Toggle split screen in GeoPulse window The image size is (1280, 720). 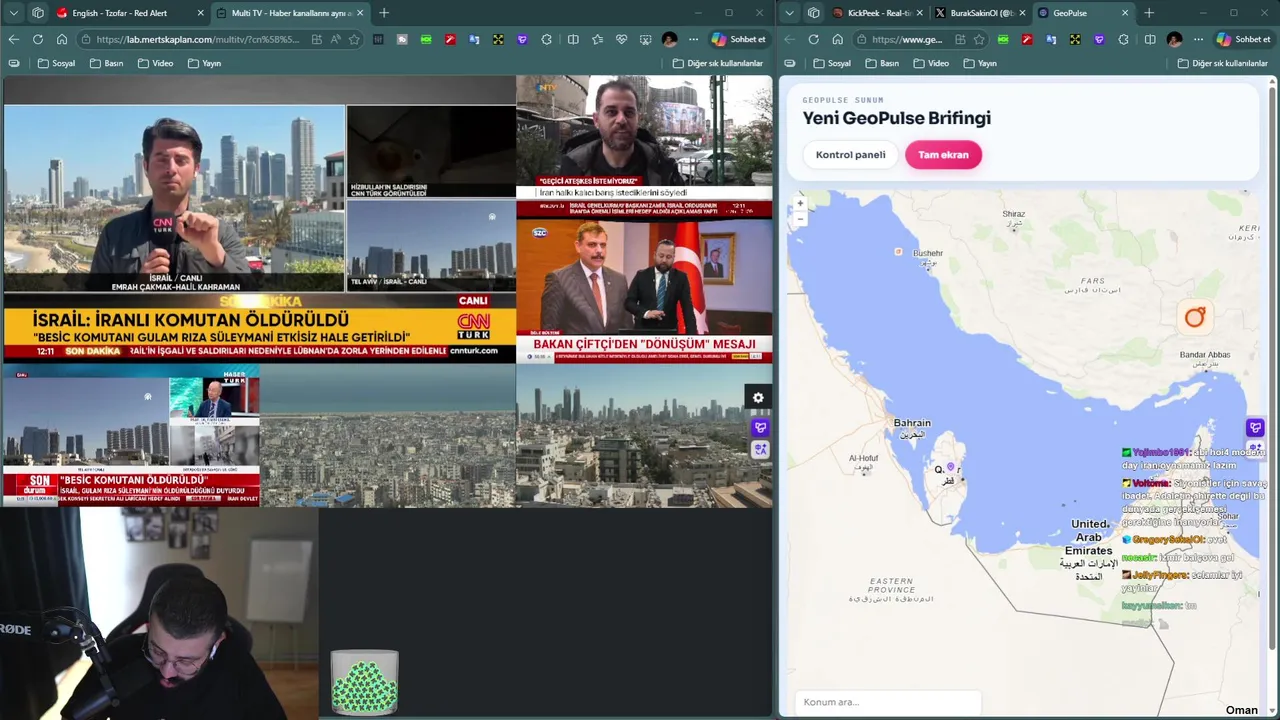(1150, 39)
